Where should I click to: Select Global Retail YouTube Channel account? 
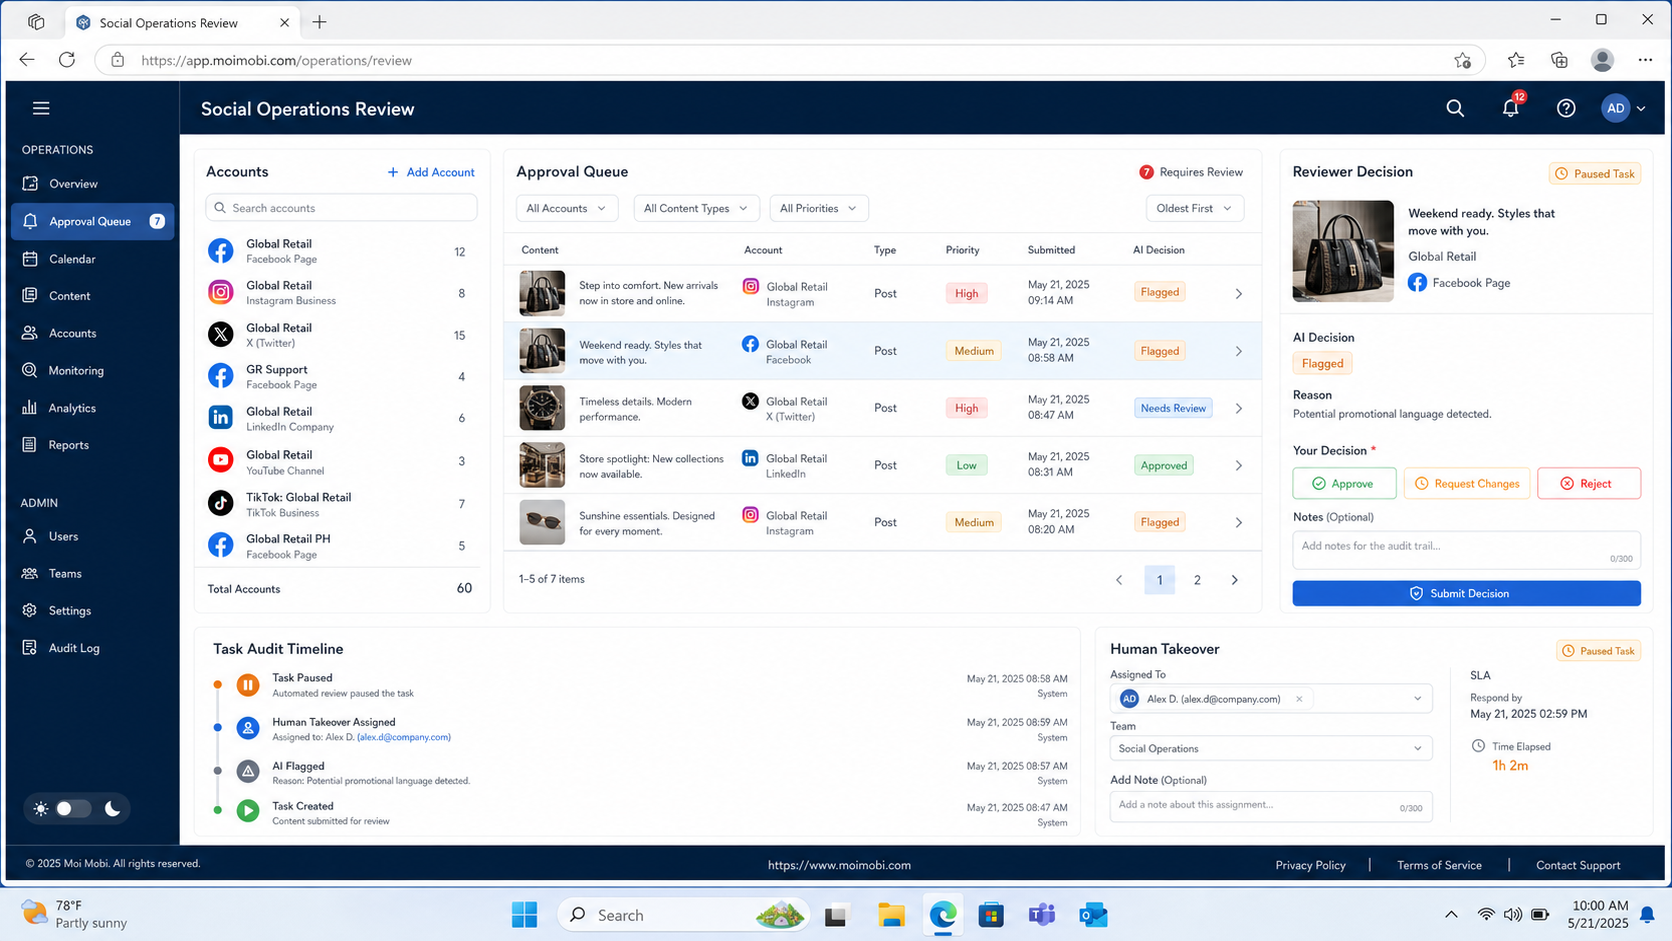(x=338, y=461)
